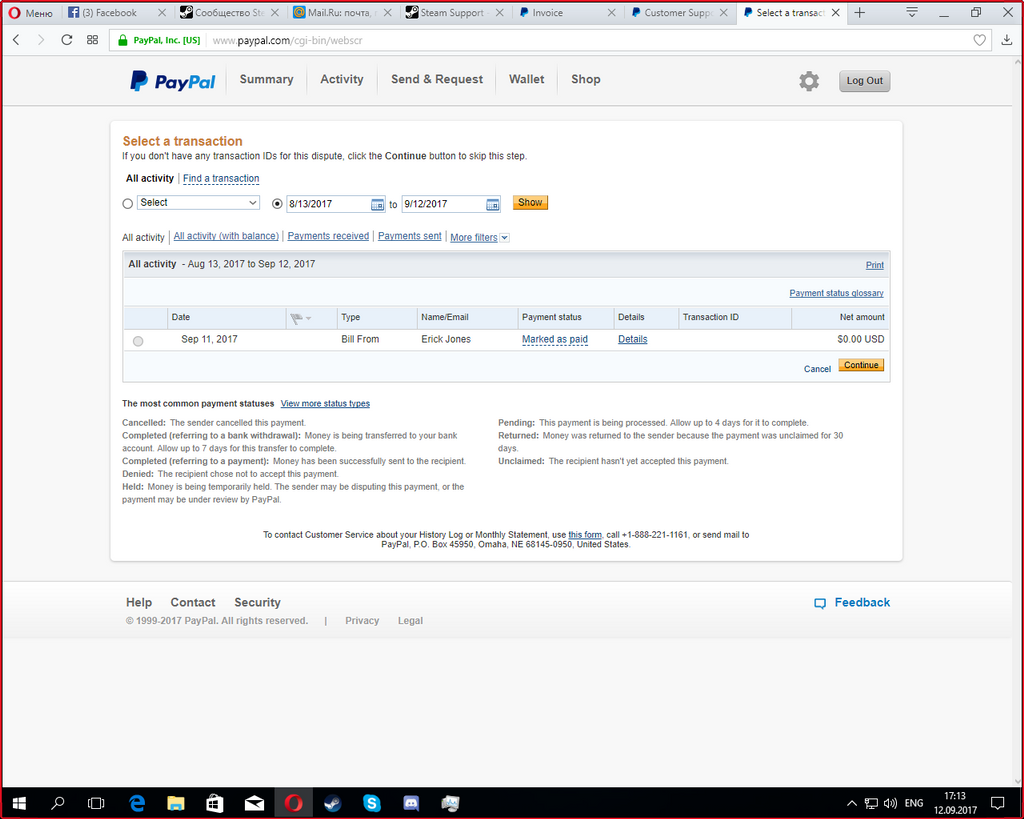Click the Feedback link in footer
1024x819 pixels.
[x=852, y=602]
